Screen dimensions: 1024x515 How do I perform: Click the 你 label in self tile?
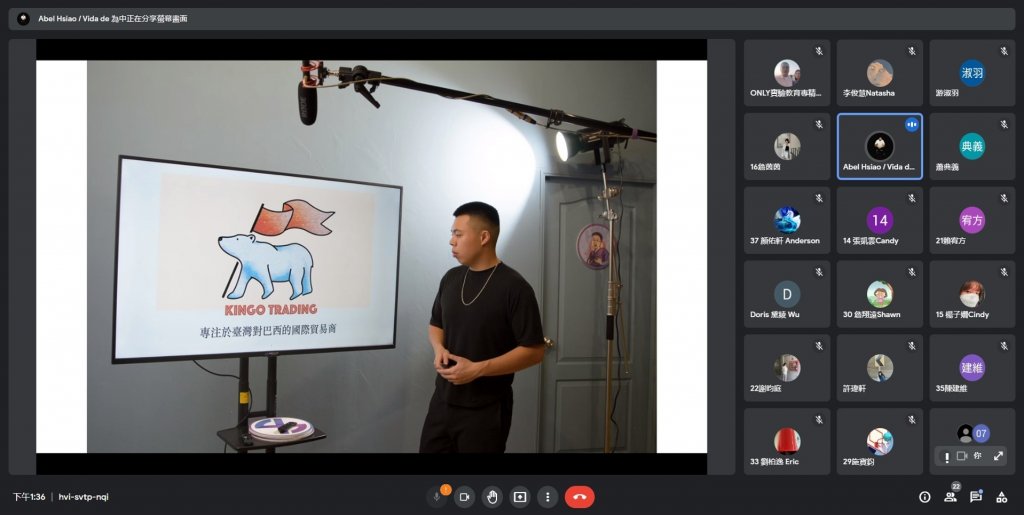[978, 456]
